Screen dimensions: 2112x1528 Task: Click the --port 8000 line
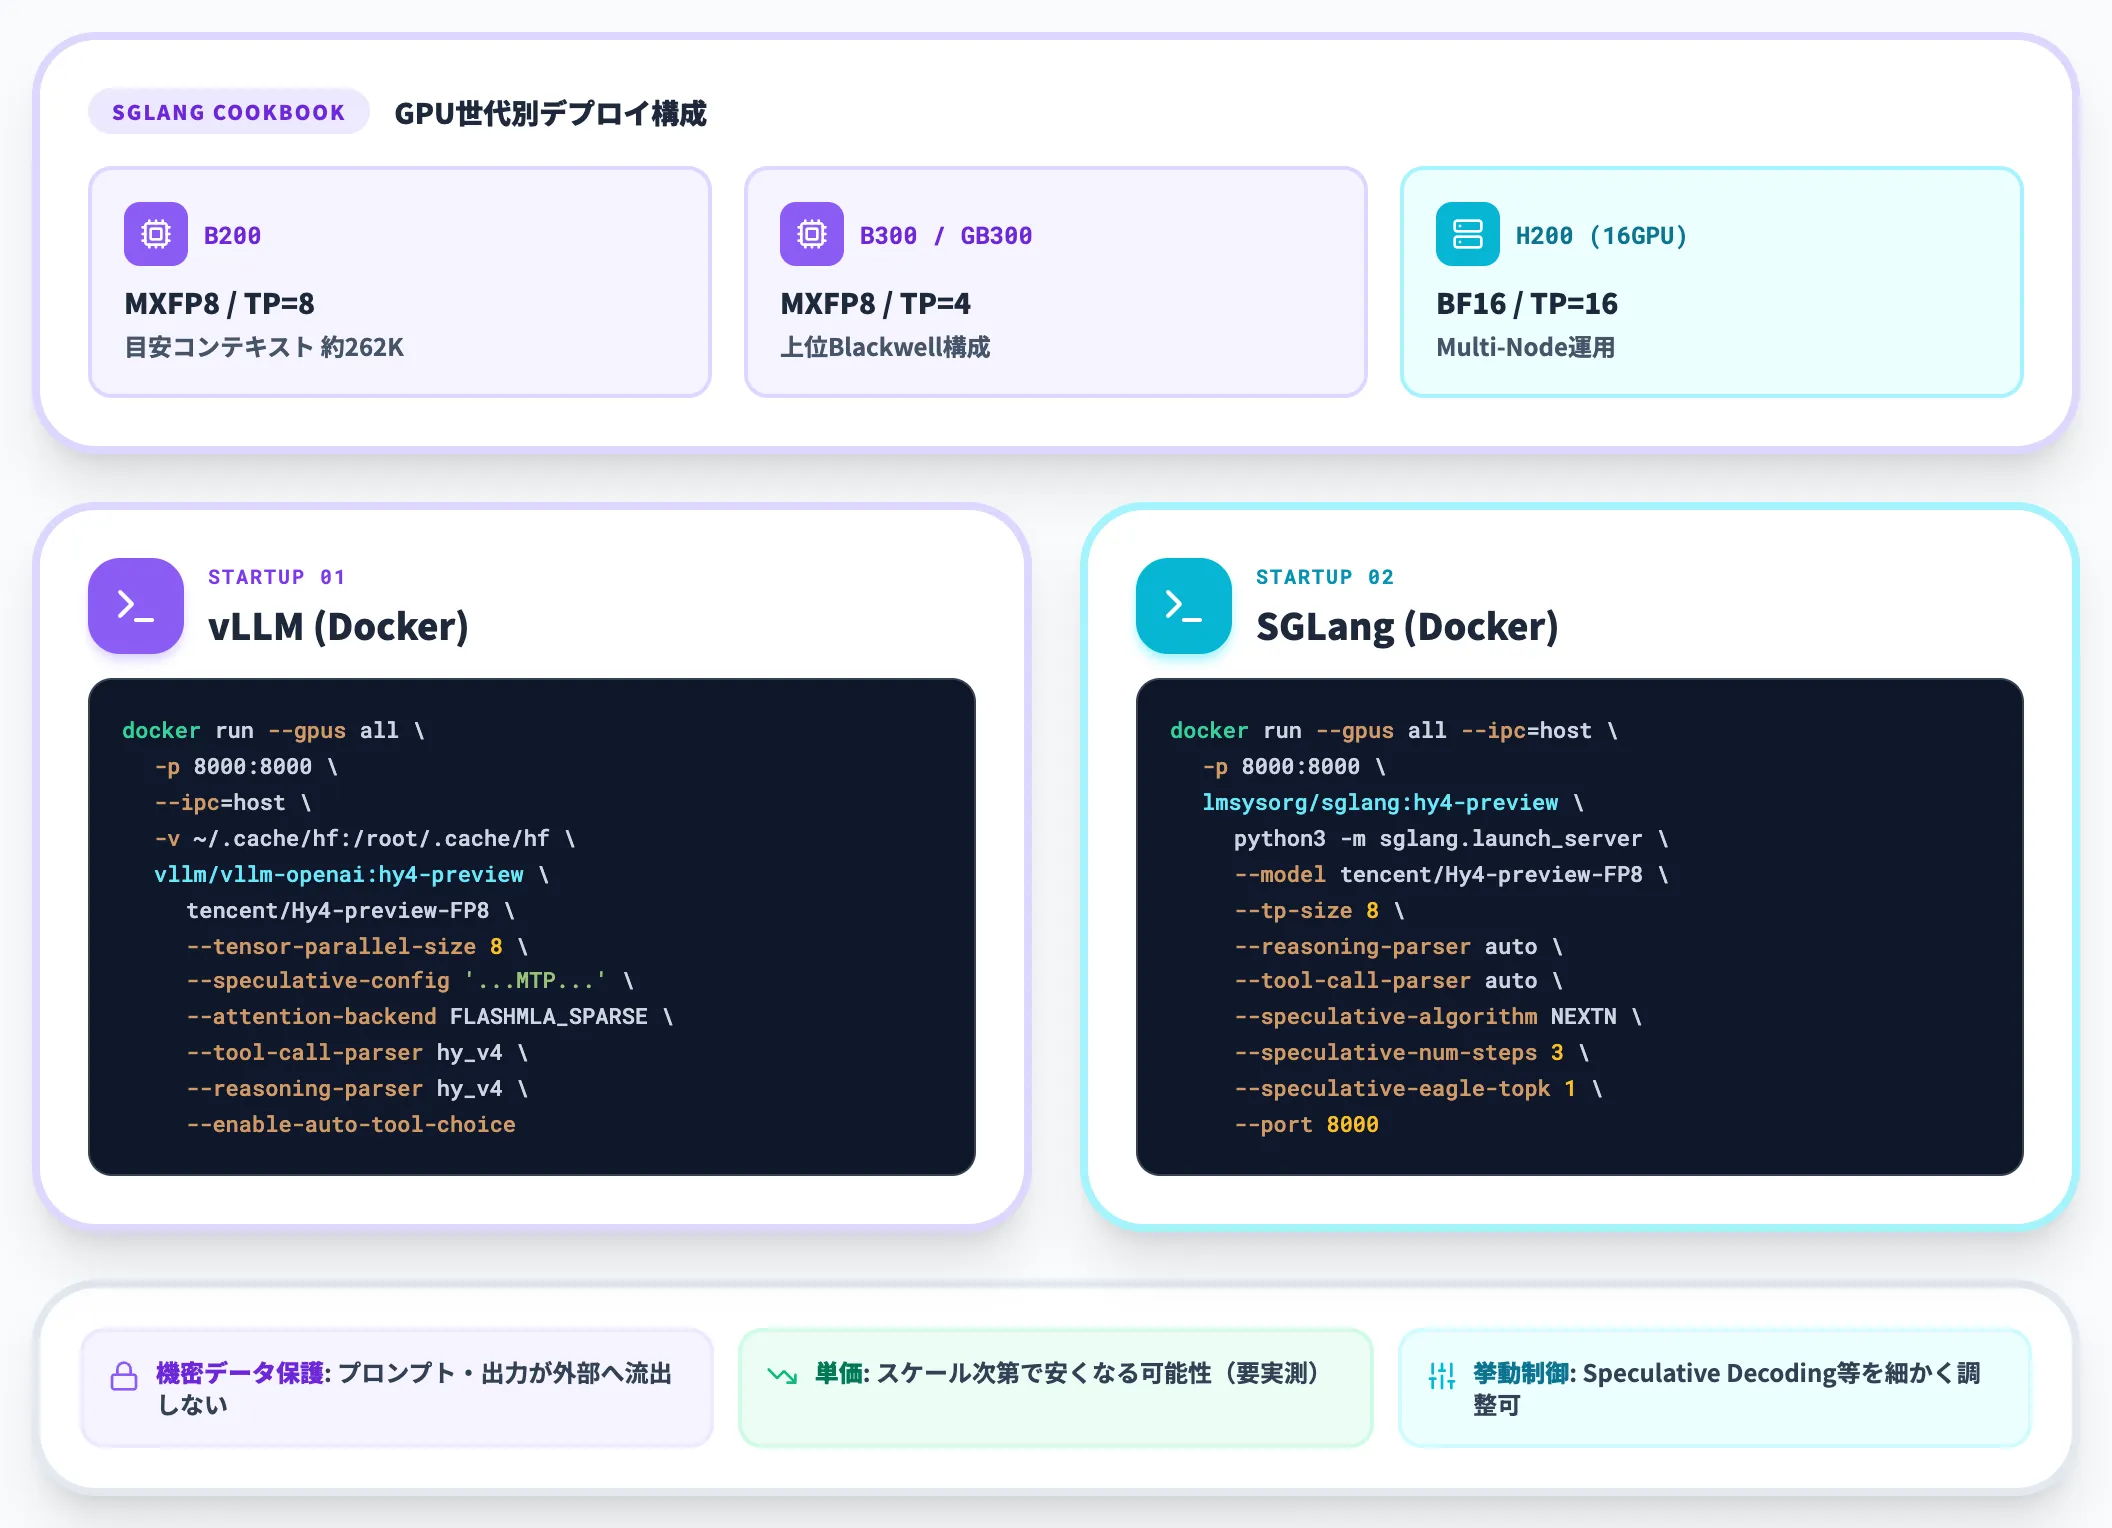pos(1306,1124)
